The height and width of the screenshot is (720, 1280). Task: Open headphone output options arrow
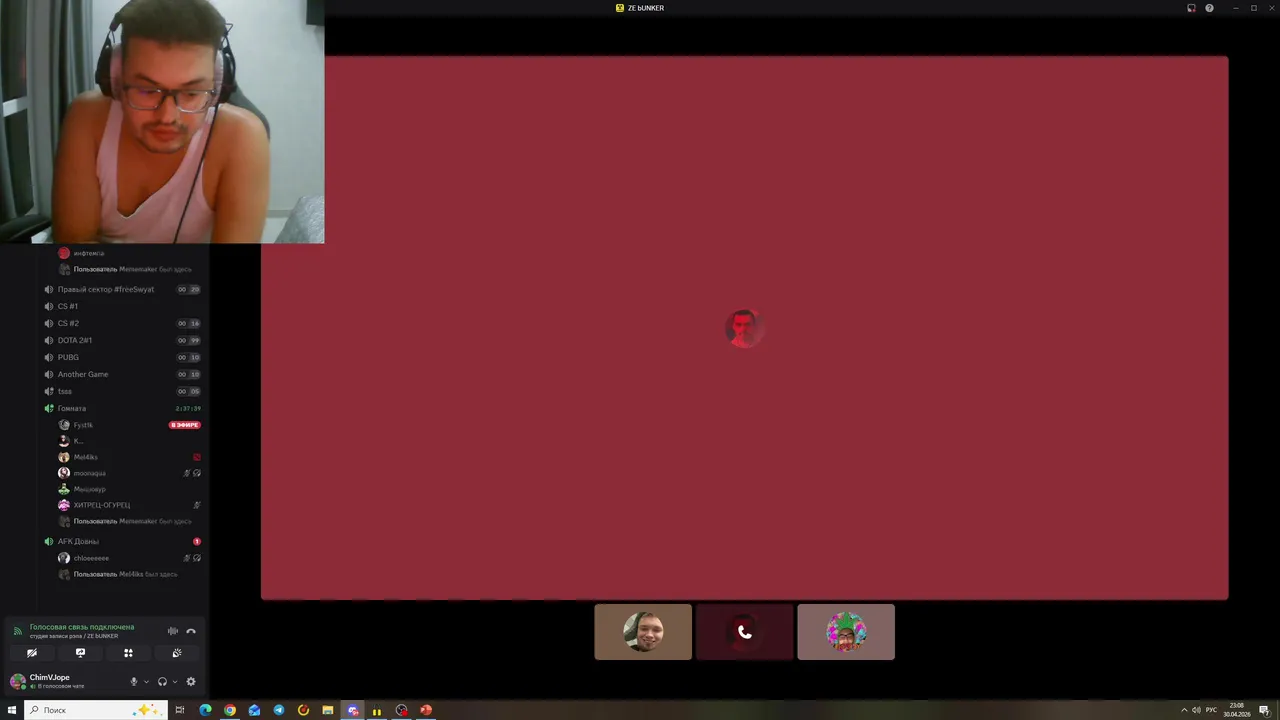point(175,682)
